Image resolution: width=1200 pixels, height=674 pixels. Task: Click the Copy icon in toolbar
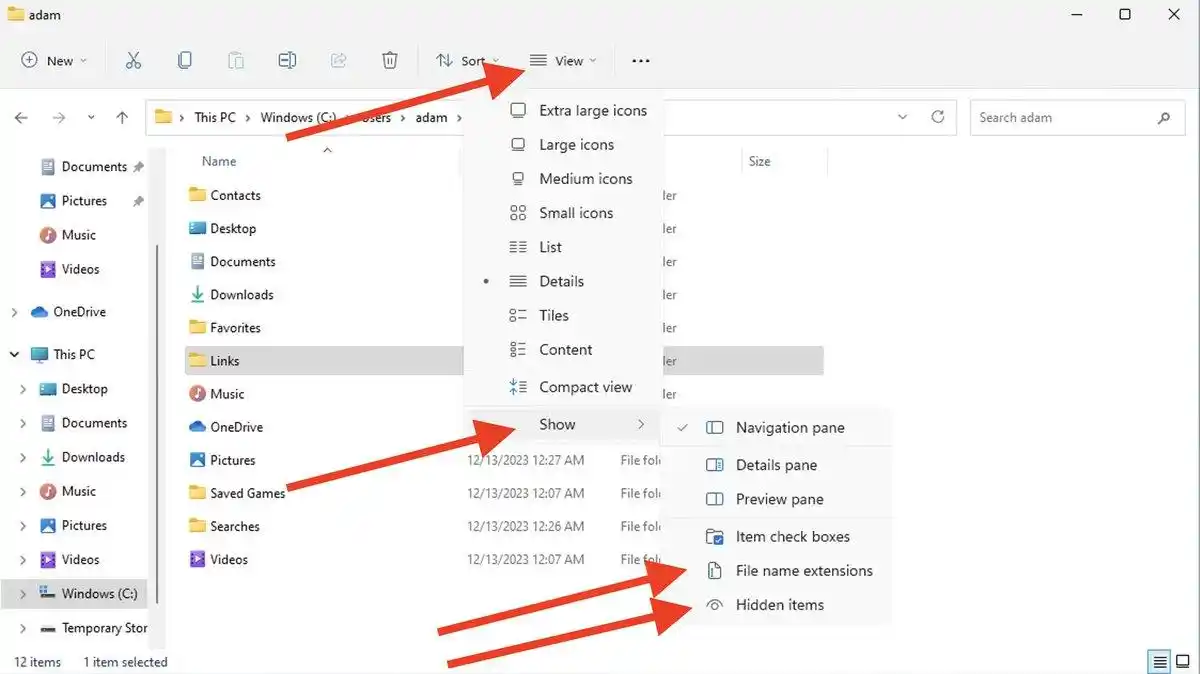(185, 61)
